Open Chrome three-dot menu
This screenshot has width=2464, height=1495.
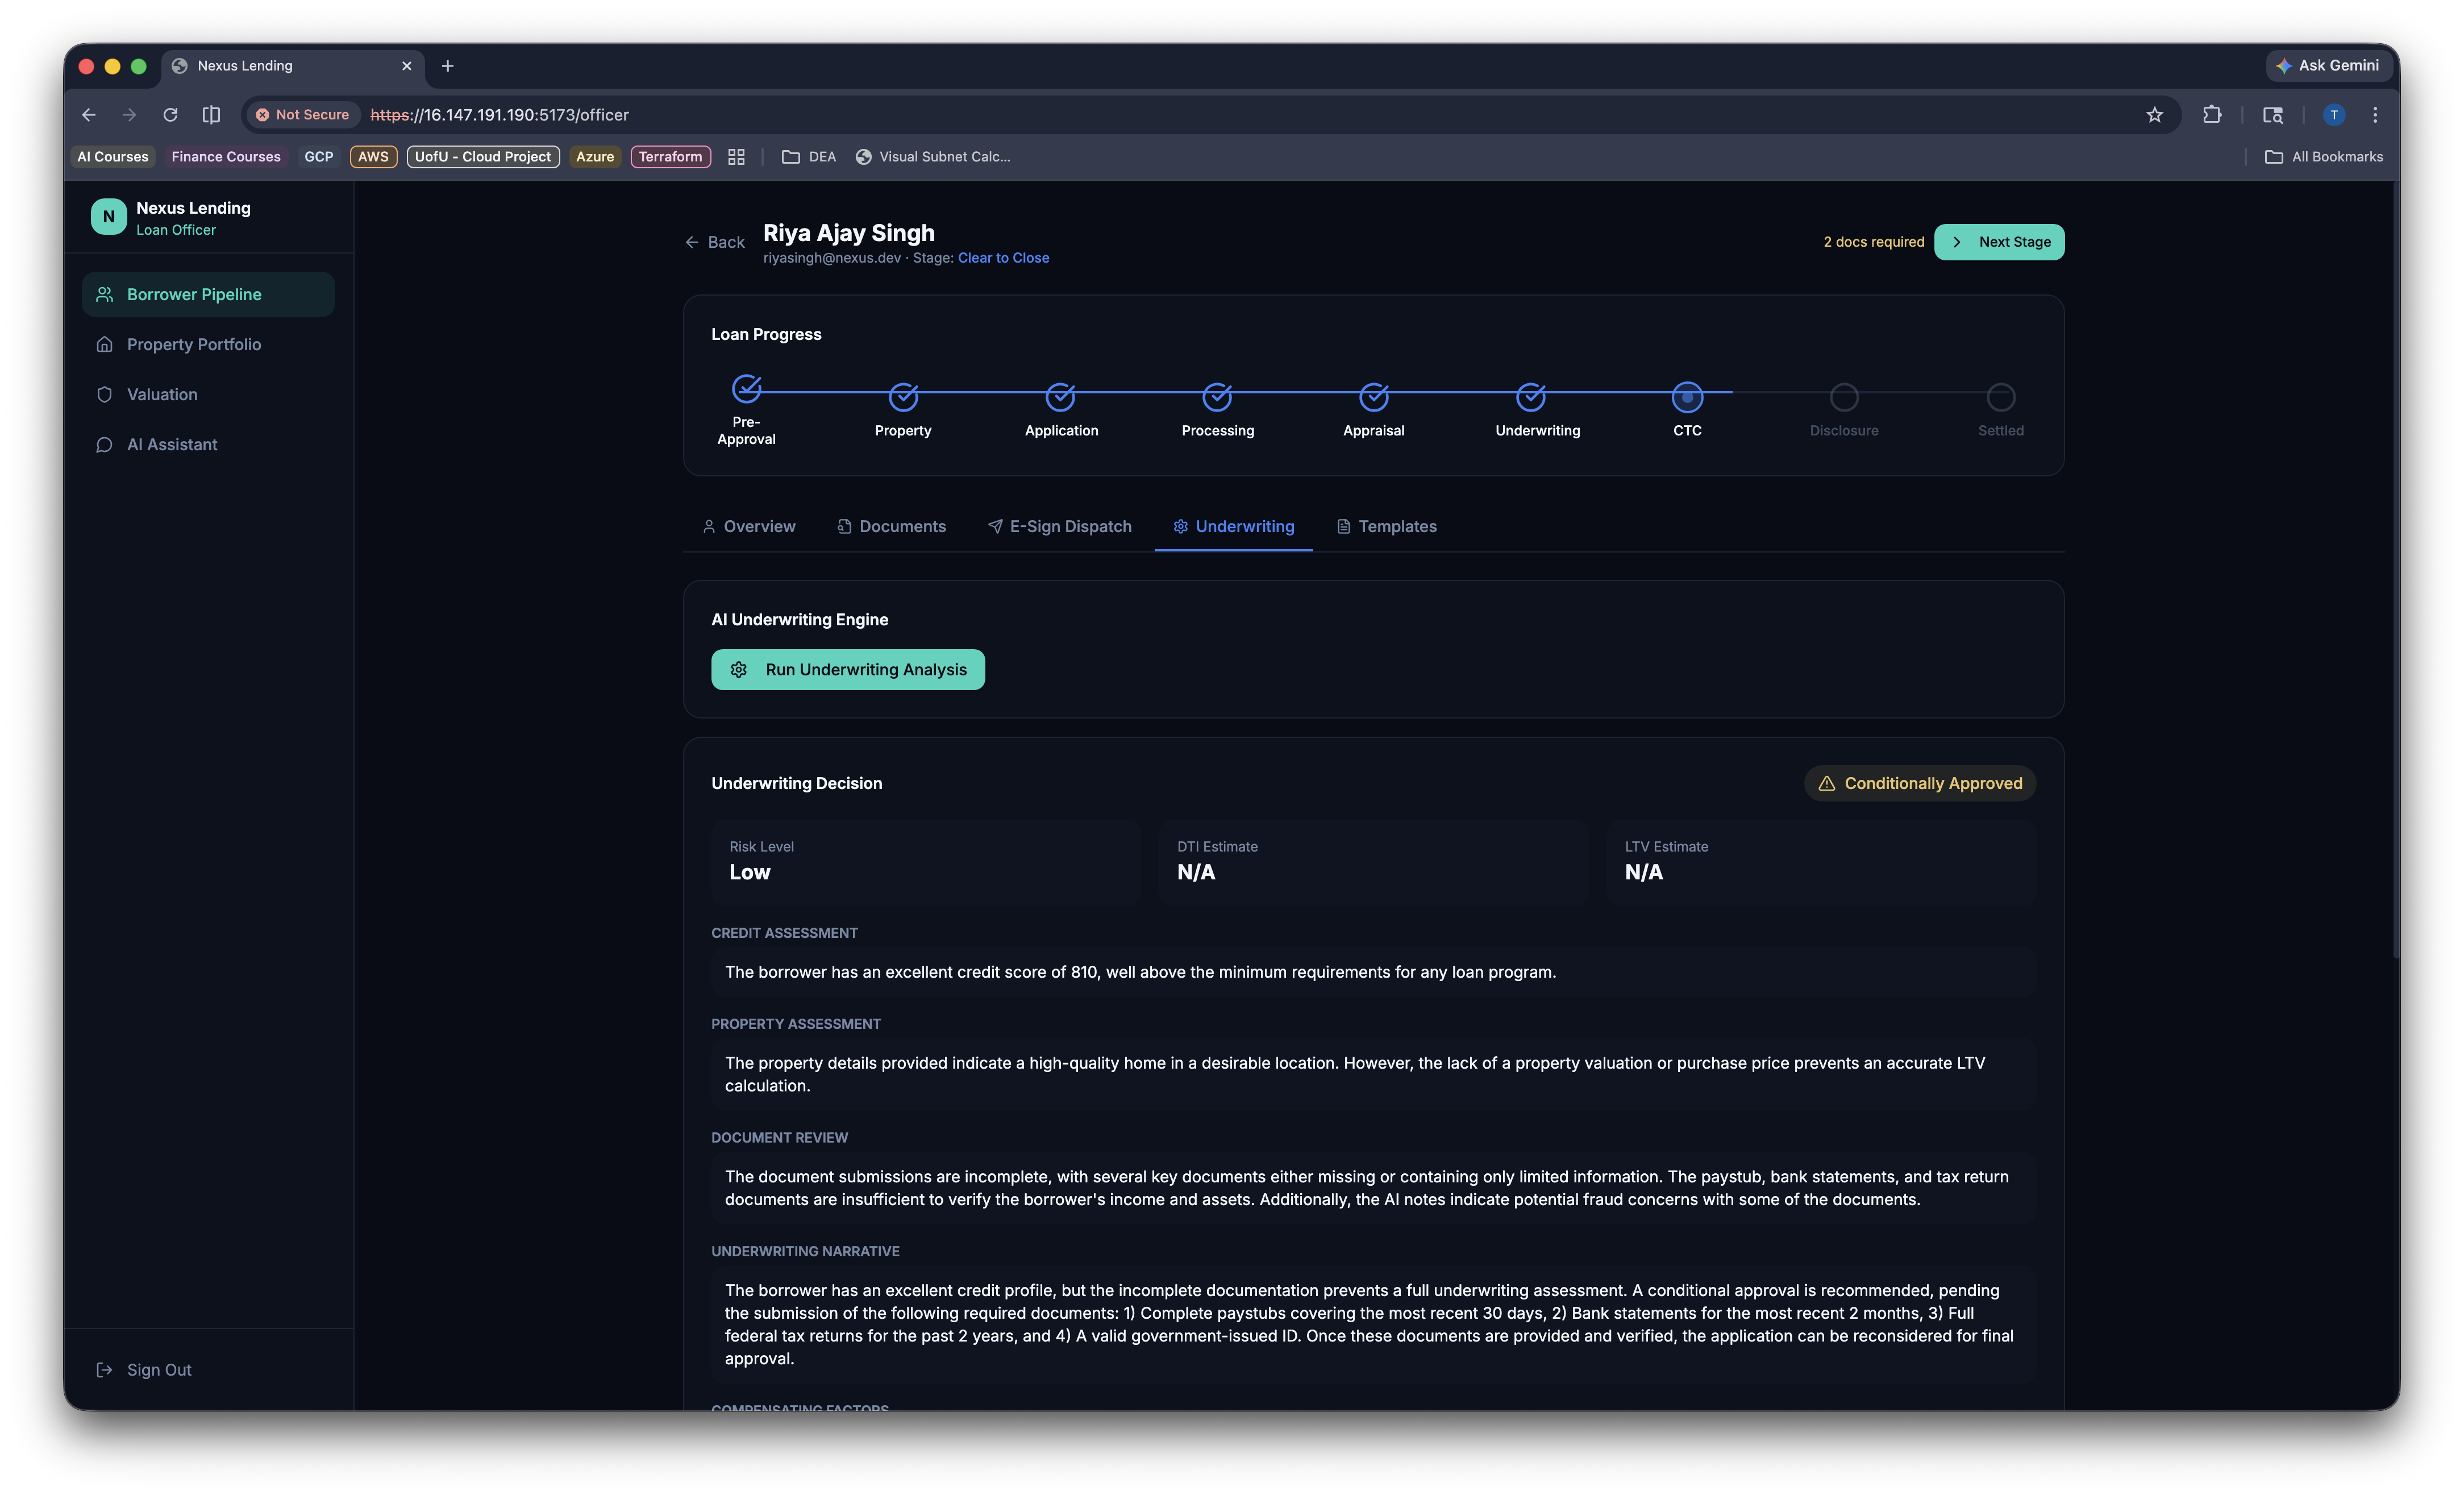tap(2375, 115)
